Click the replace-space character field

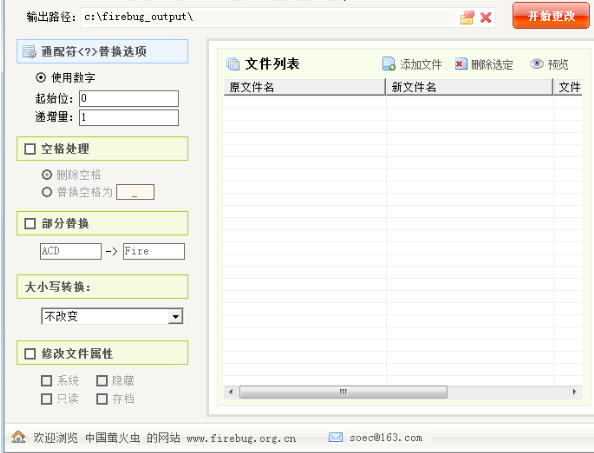[x=135, y=192]
